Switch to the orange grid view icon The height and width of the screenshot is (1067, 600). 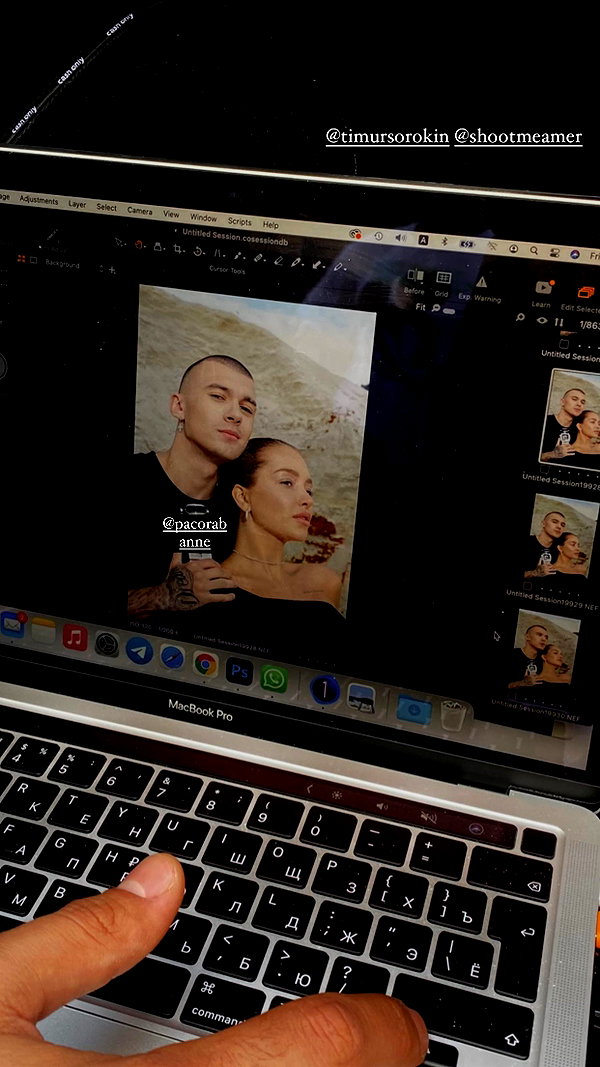pyautogui.click(x=20, y=258)
